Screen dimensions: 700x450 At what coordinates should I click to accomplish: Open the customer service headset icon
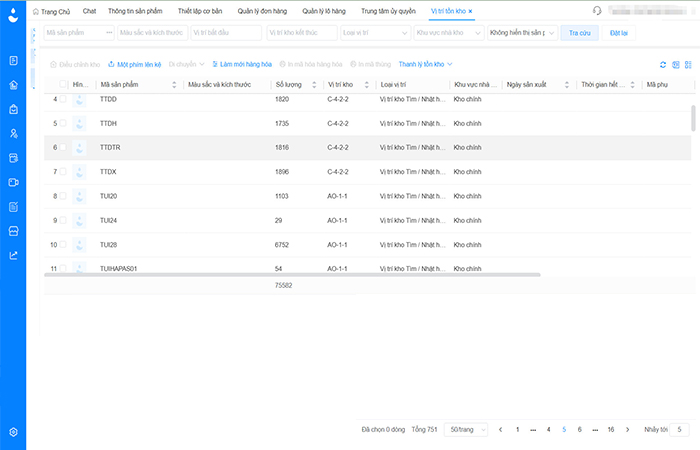pyautogui.click(x=597, y=10)
